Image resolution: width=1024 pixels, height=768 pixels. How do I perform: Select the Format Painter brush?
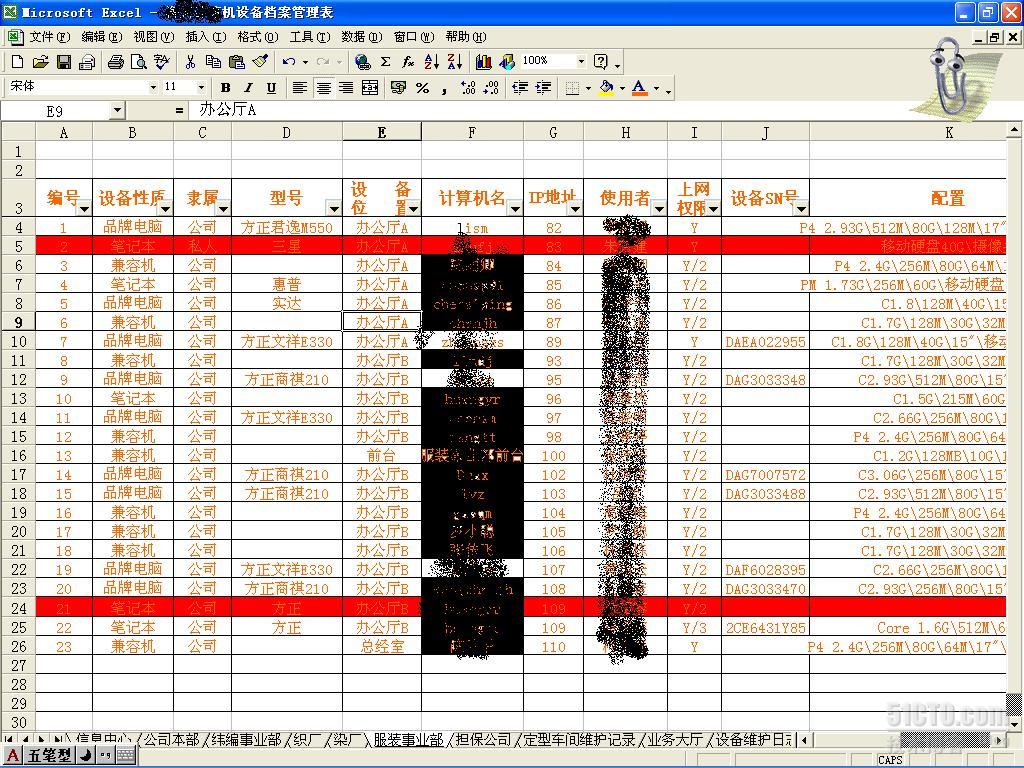(260, 62)
